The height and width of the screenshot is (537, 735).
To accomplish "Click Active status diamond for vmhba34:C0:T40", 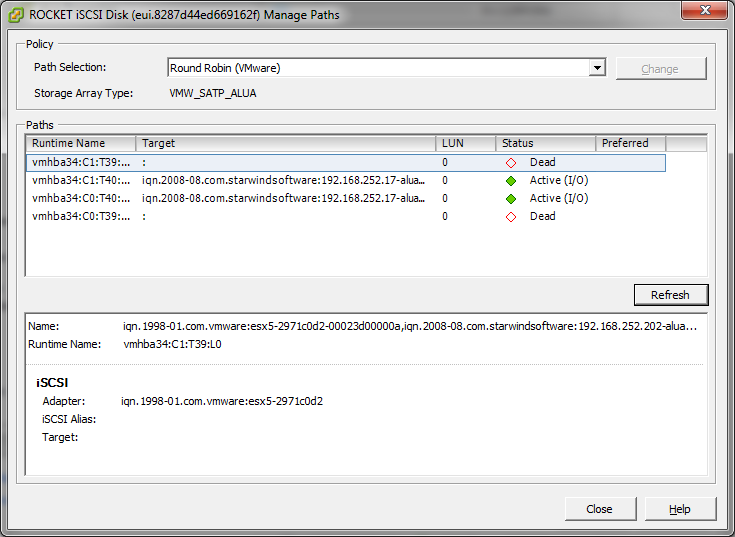I will (511, 199).
